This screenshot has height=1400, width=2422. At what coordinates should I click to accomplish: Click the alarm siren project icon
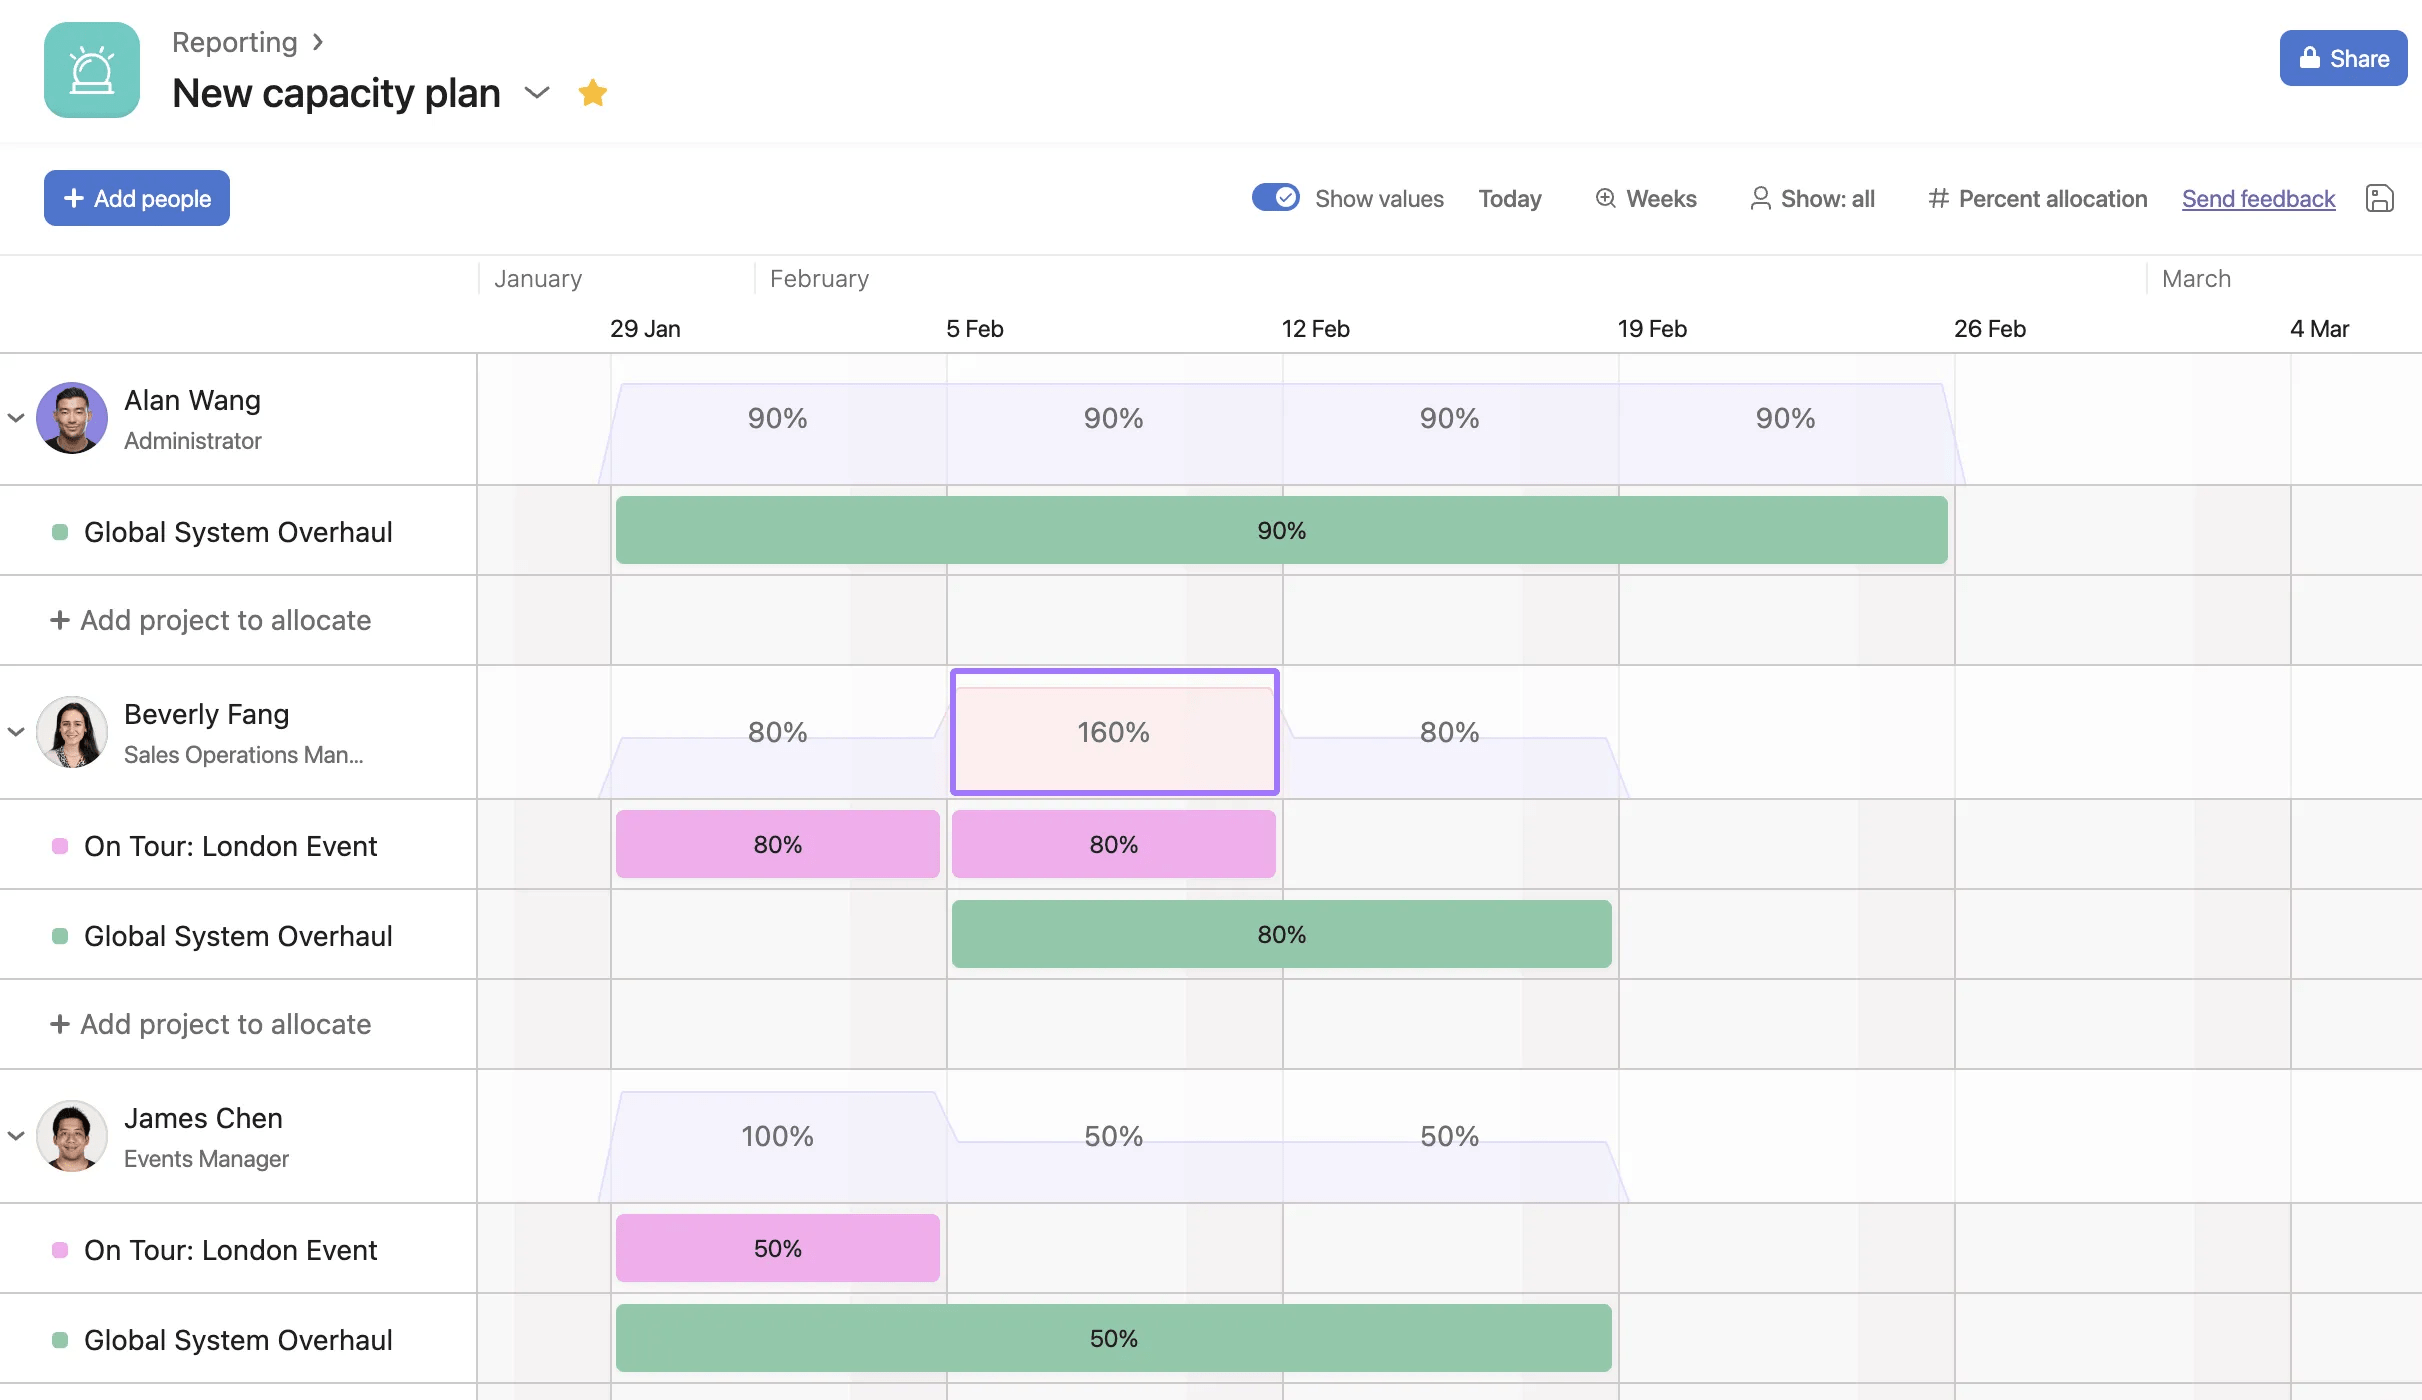pos(92,70)
